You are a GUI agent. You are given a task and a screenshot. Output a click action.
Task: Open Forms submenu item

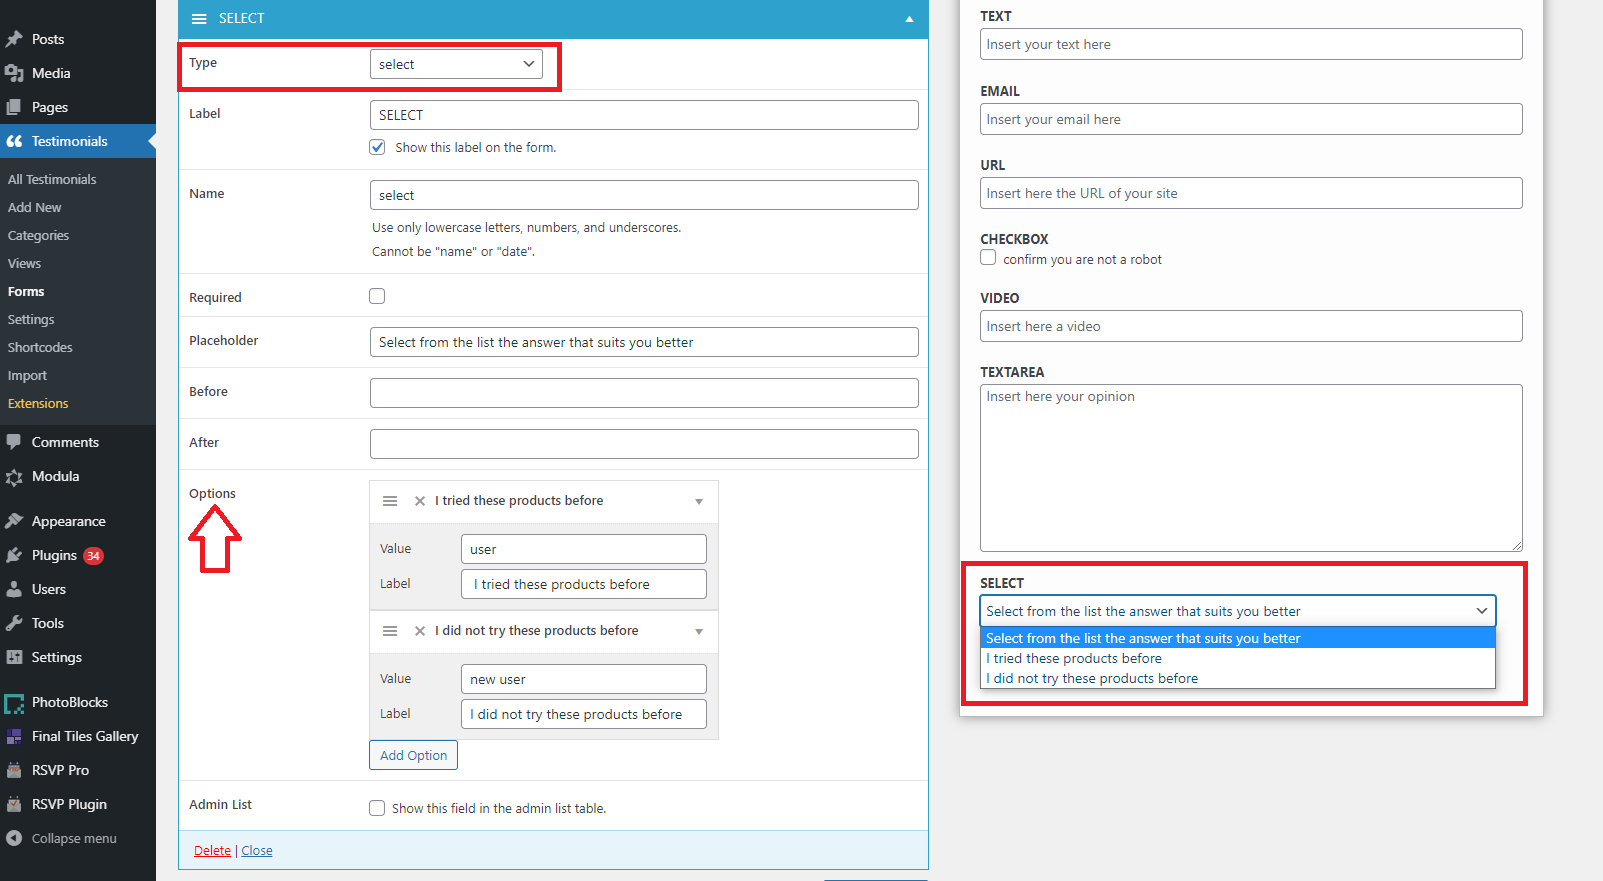click(x=26, y=291)
